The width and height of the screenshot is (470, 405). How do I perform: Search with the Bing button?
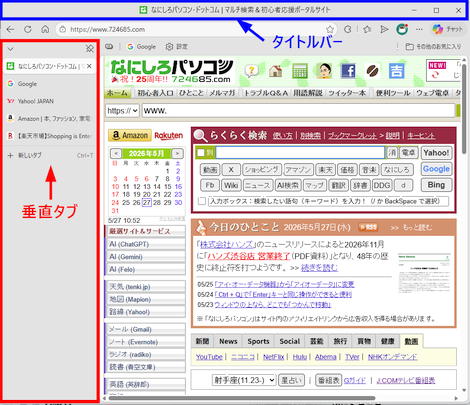436,185
